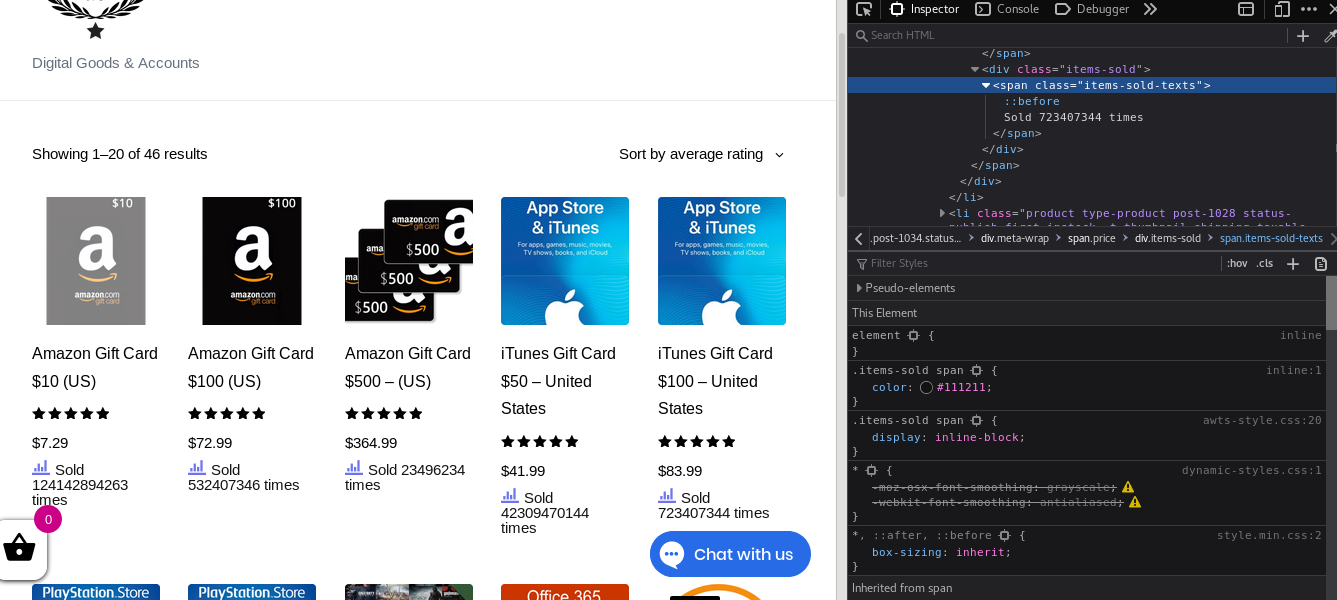Image resolution: width=1337 pixels, height=600 pixels.
Task: Click the chart icon beside Sold 124142894263
Action: pos(41,467)
